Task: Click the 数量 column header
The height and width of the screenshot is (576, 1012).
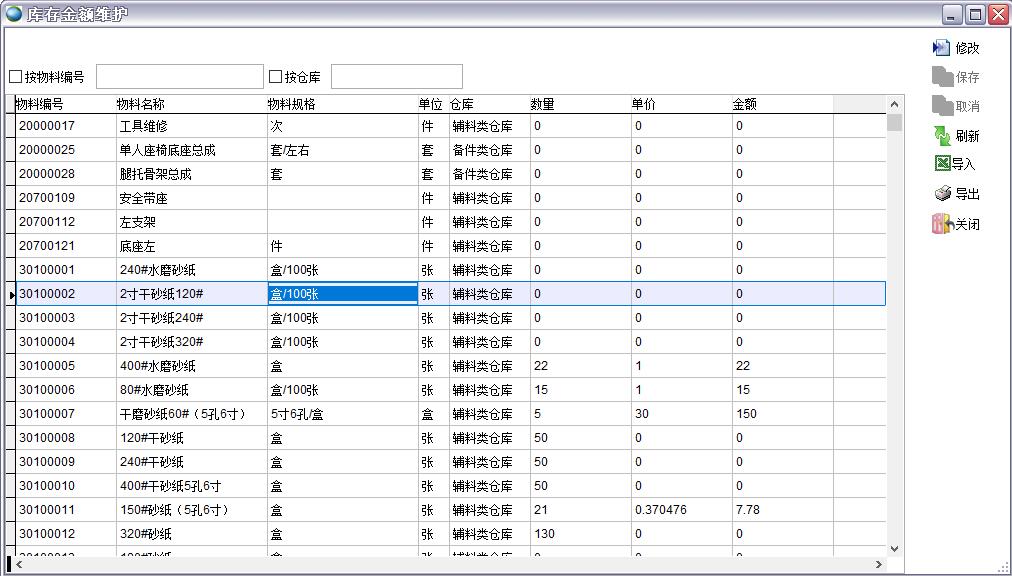Action: 543,104
